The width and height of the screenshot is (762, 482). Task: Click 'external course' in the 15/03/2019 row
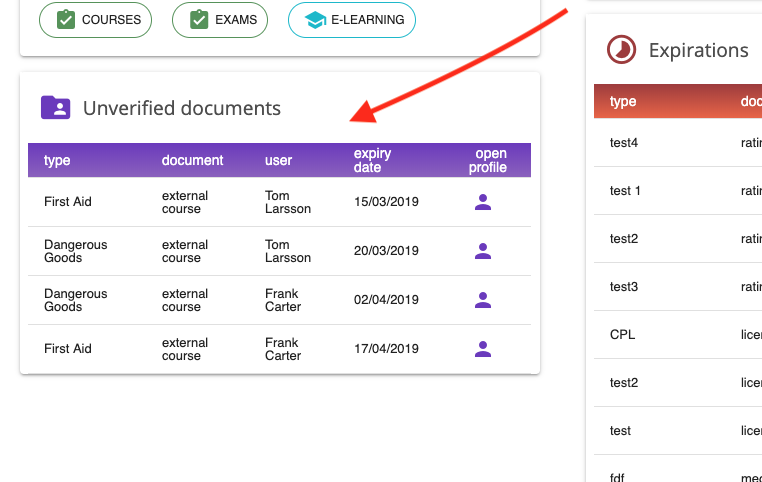tap(185, 202)
